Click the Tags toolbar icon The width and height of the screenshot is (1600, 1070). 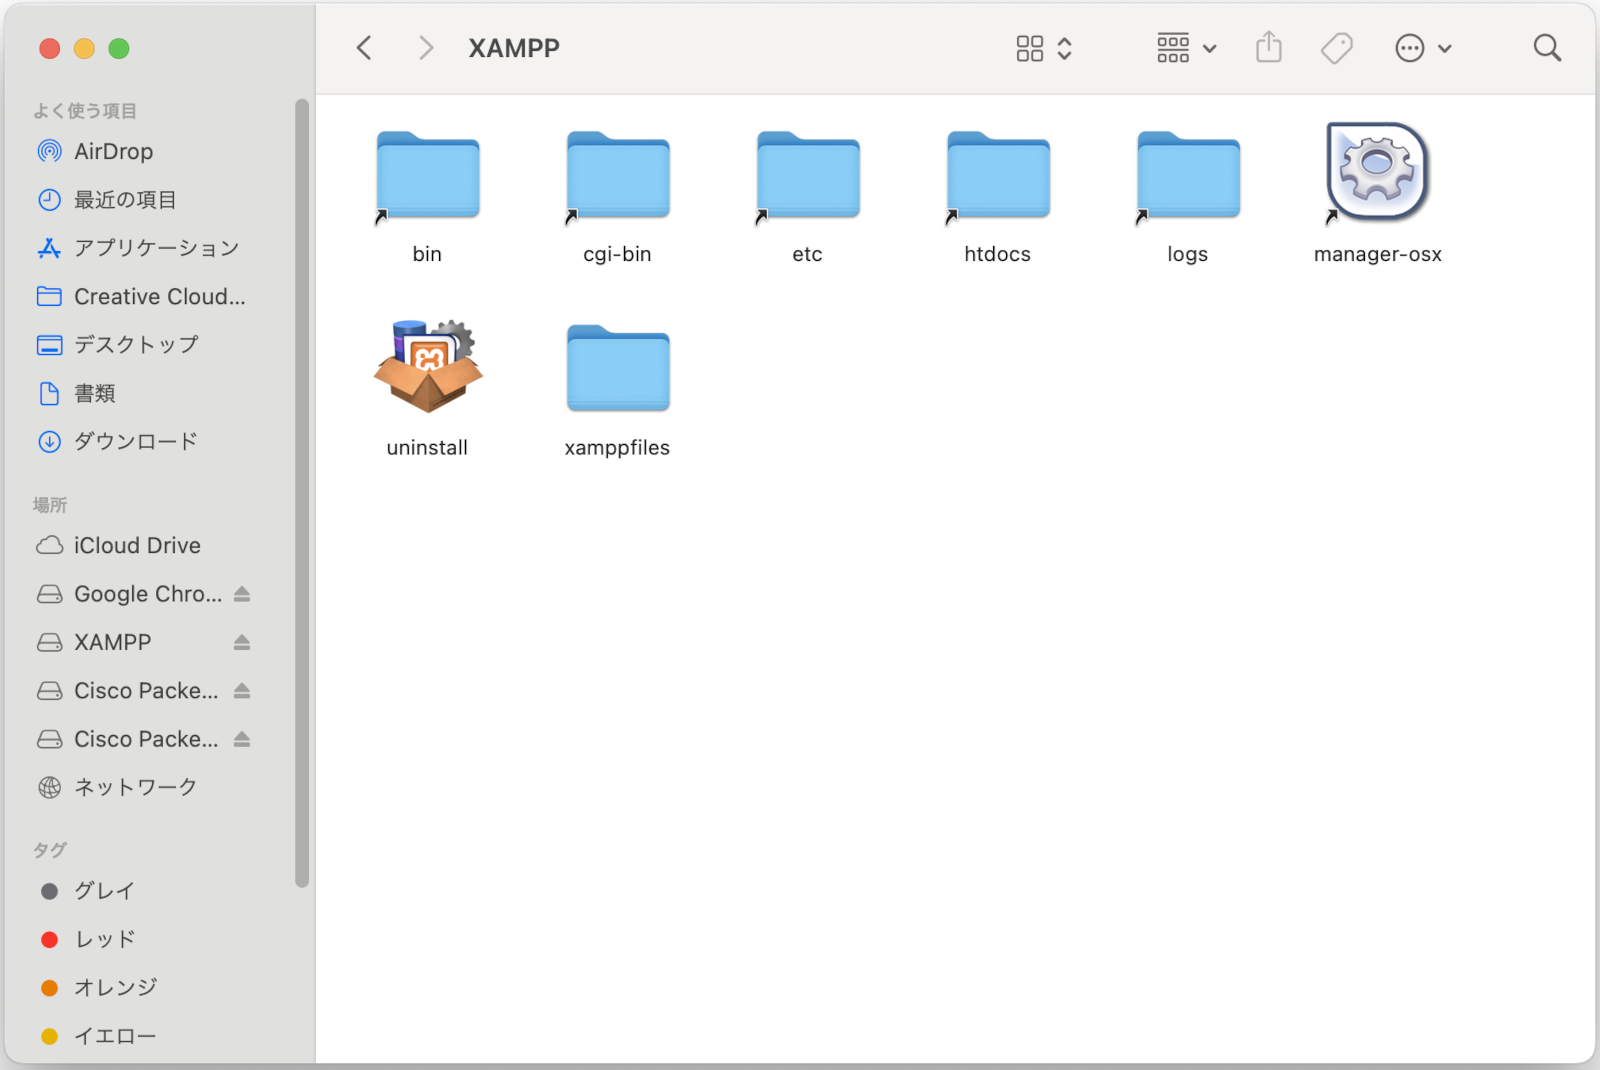1336,48
